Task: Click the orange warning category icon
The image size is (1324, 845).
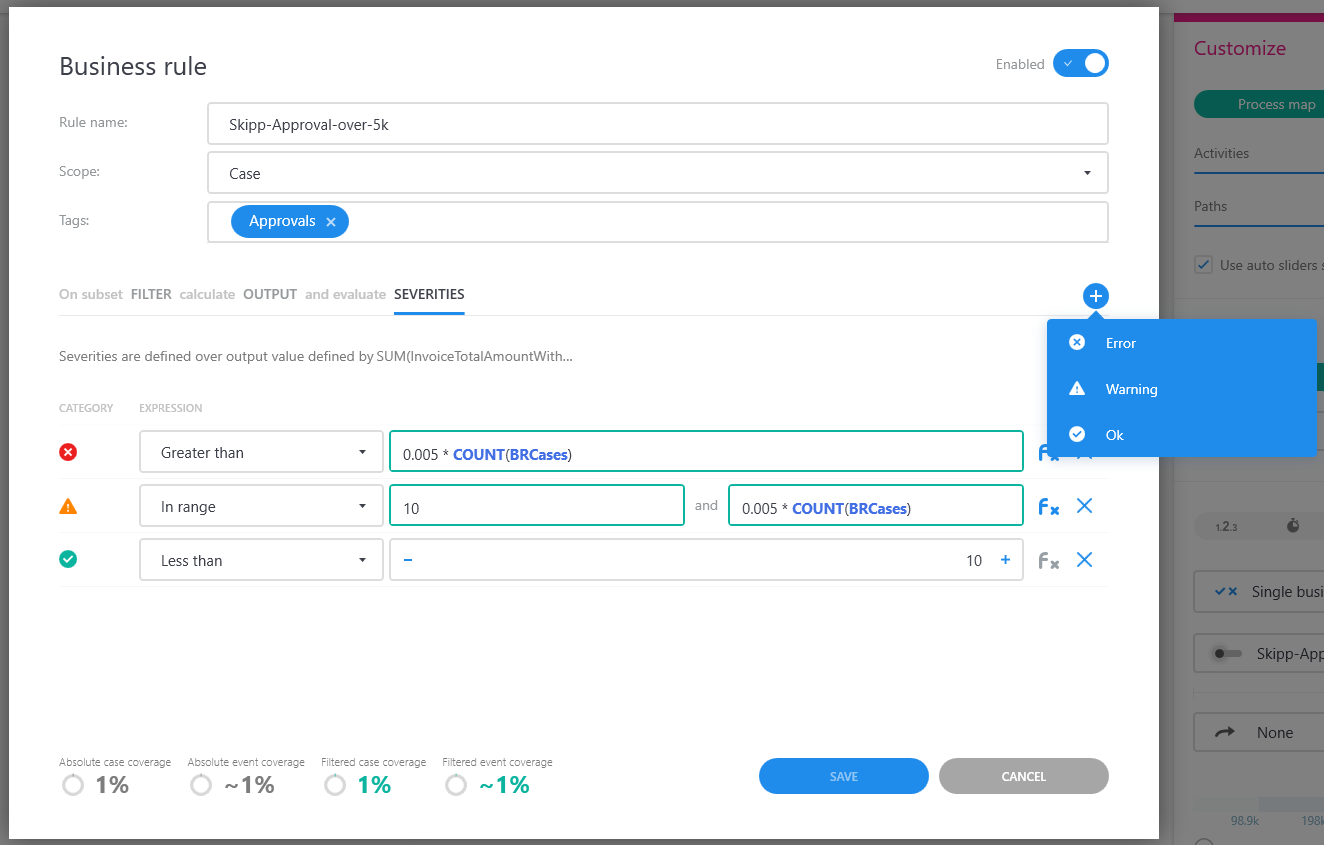Action: [68, 506]
